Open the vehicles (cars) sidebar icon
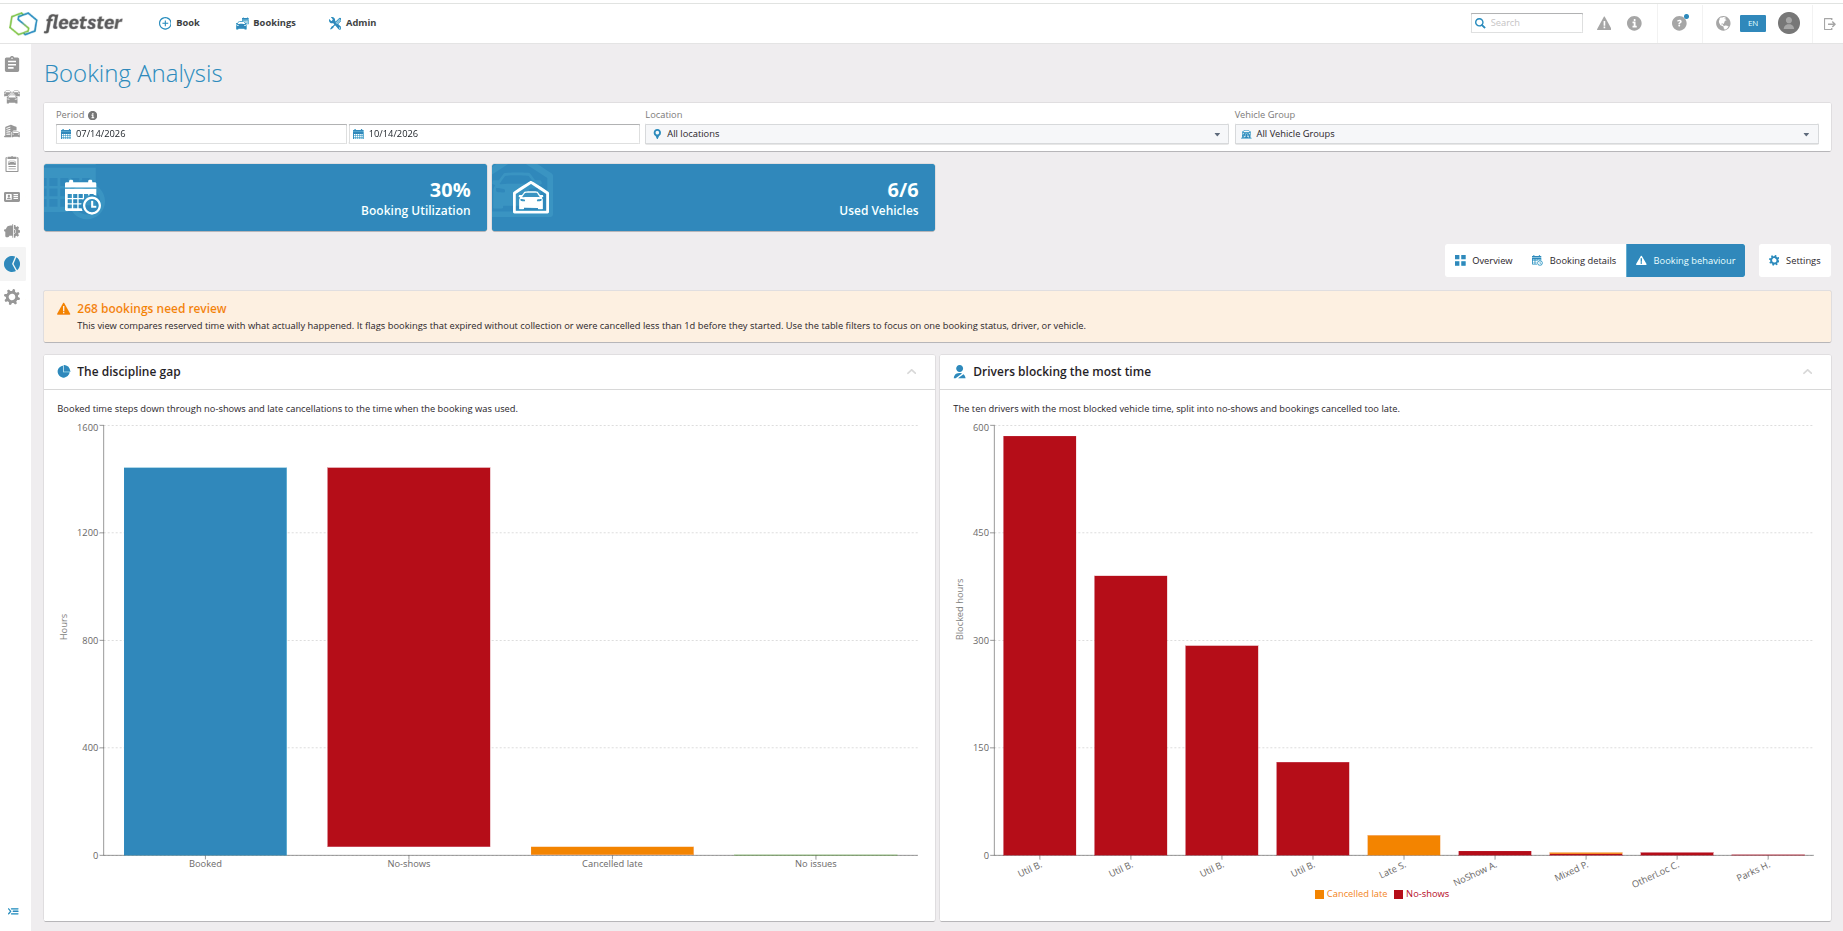The width and height of the screenshot is (1843, 931). click(12, 97)
